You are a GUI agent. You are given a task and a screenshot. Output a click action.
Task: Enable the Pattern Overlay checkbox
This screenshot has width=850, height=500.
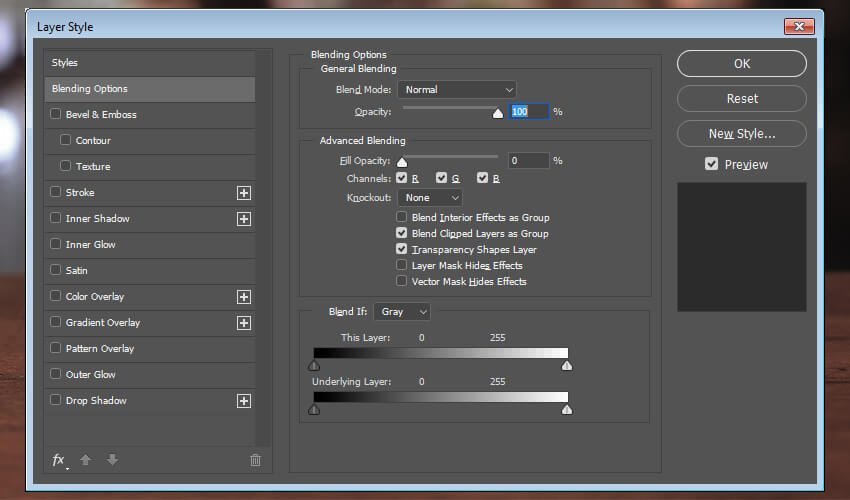click(55, 348)
